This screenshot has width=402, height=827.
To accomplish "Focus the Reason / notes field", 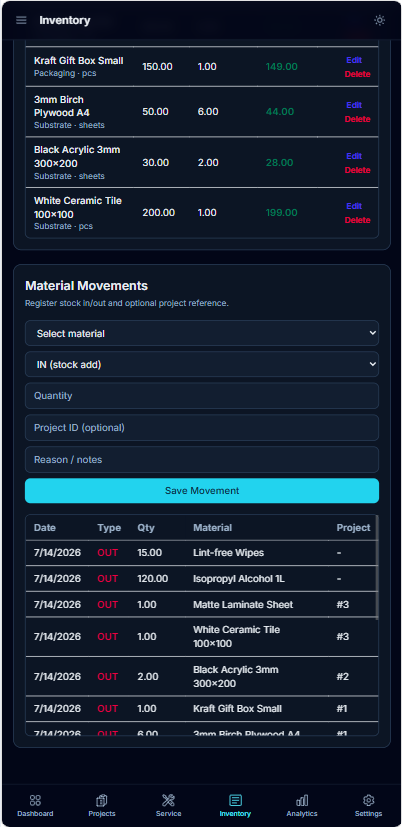I will coord(202,459).
